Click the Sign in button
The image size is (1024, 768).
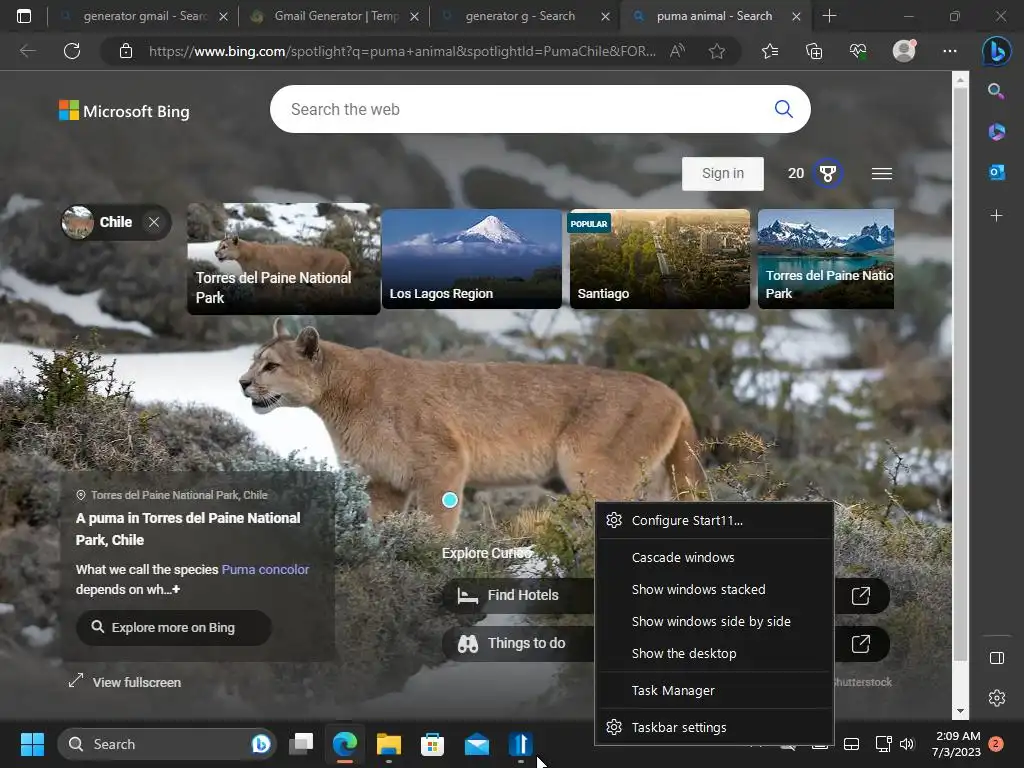click(722, 173)
